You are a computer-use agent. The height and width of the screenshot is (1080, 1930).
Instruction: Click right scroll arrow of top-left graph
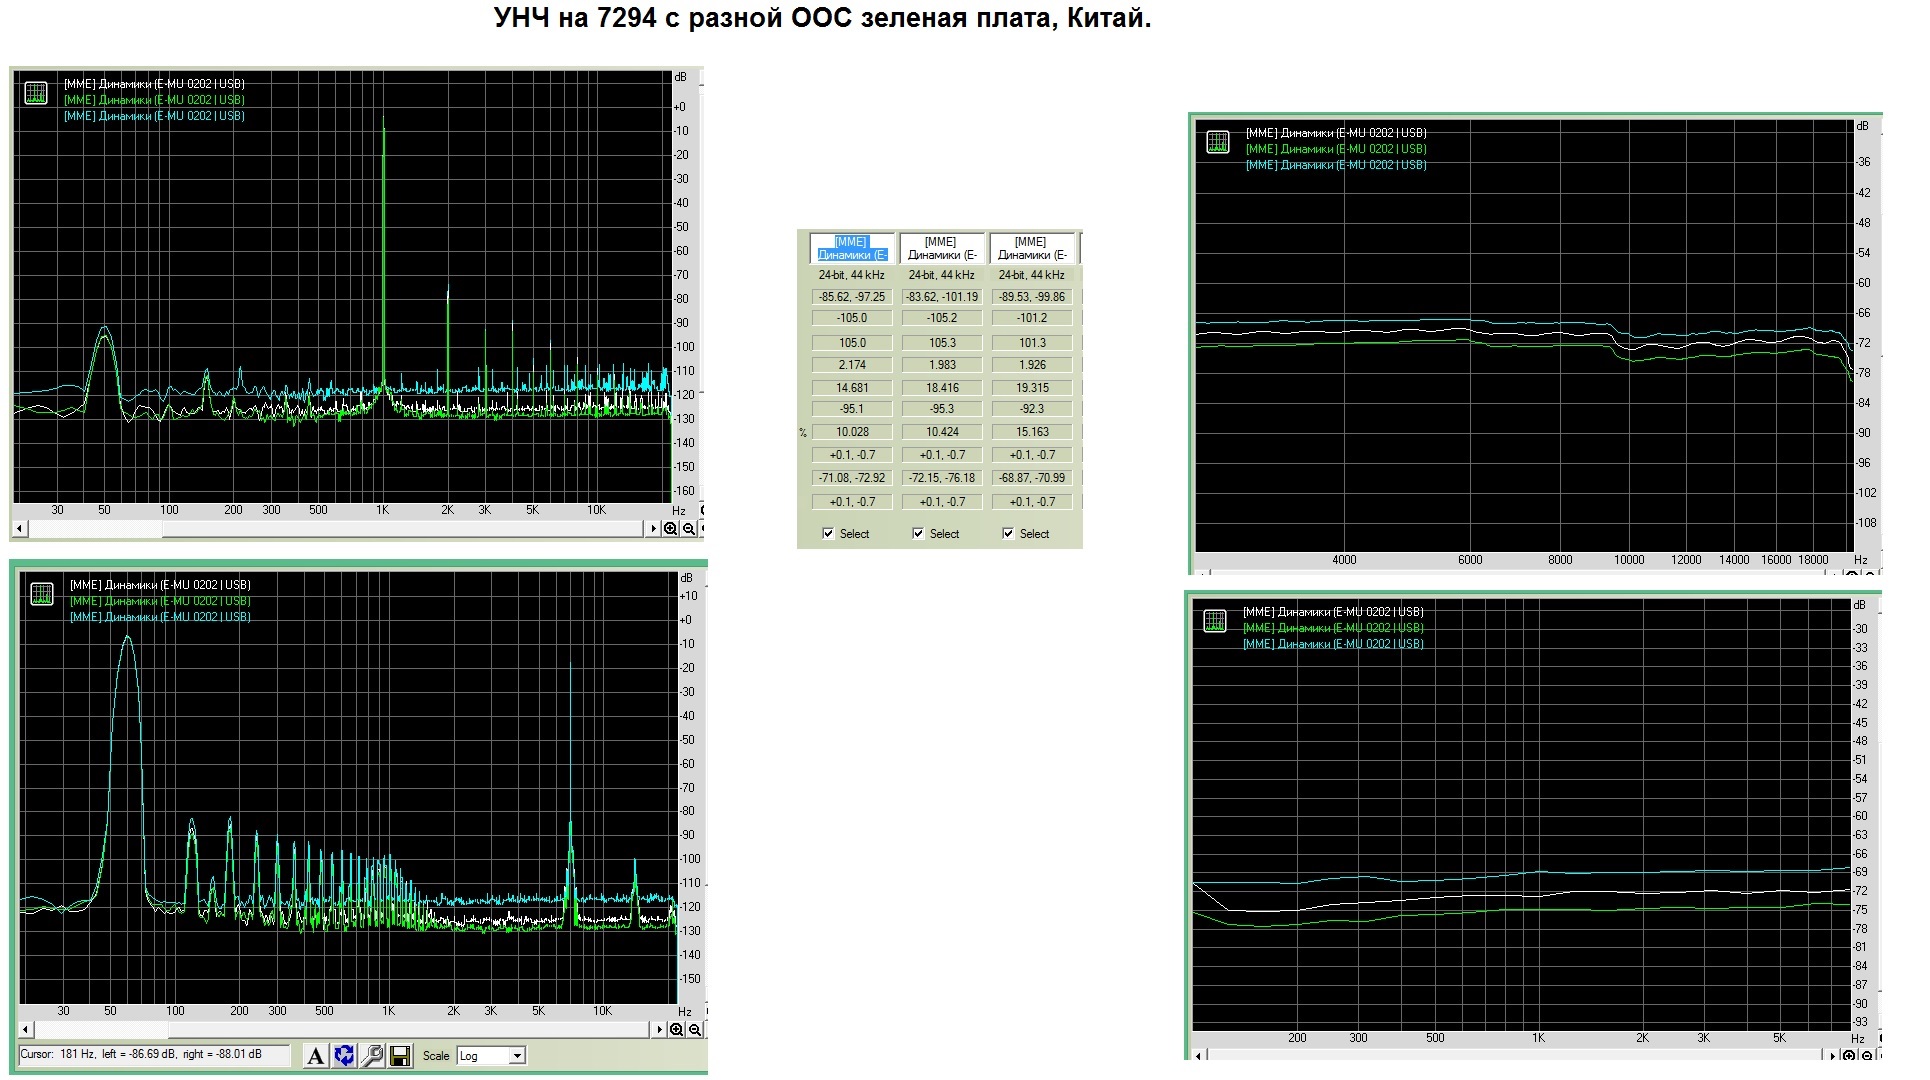[x=654, y=529]
